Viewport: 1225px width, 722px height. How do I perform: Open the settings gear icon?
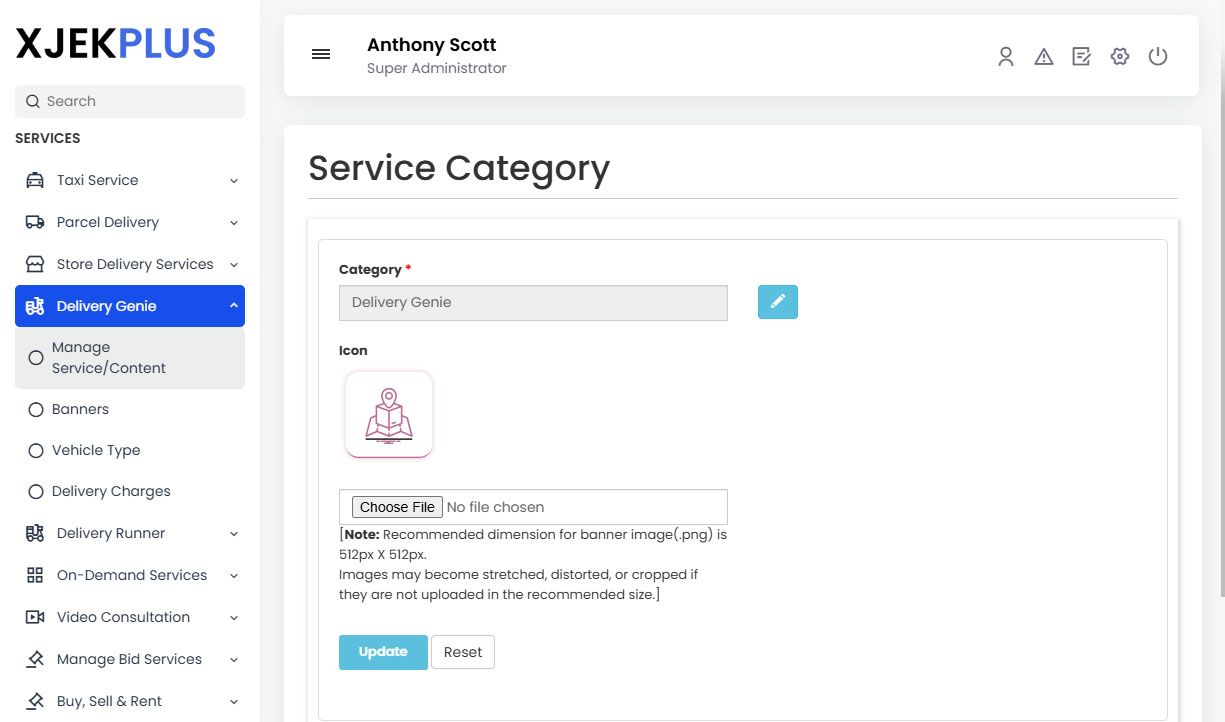click(x=1119, y=57)
